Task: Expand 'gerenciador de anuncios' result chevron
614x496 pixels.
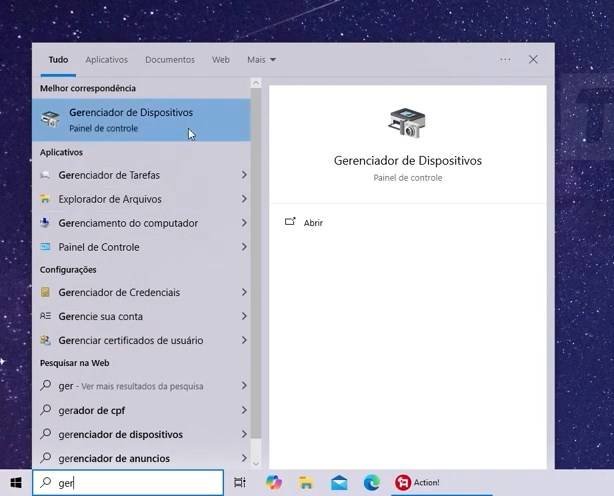Action: pyautogui.click(x=244, y=458)
